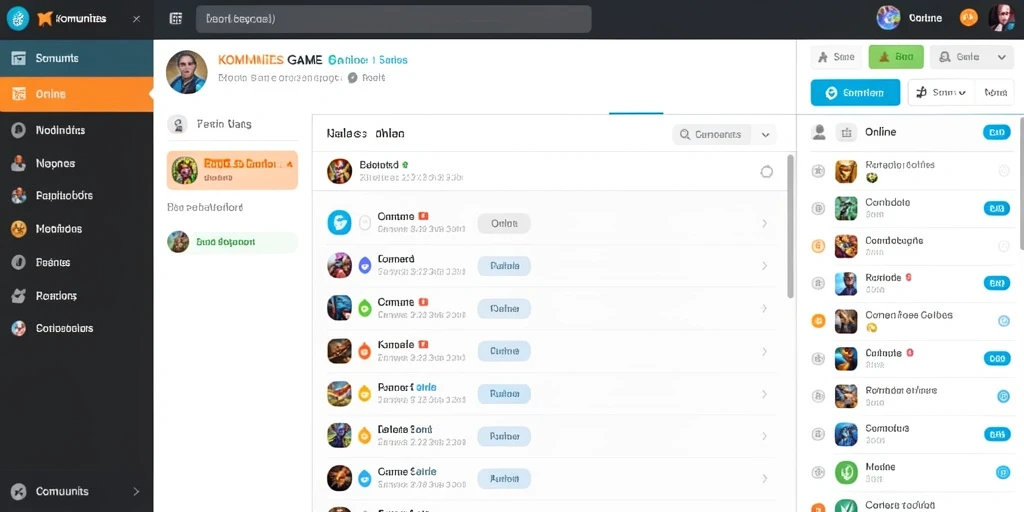Screen dimensions: 1024x512
Task: Click the teal app logo in top-left corner
Action: (18, 19)
